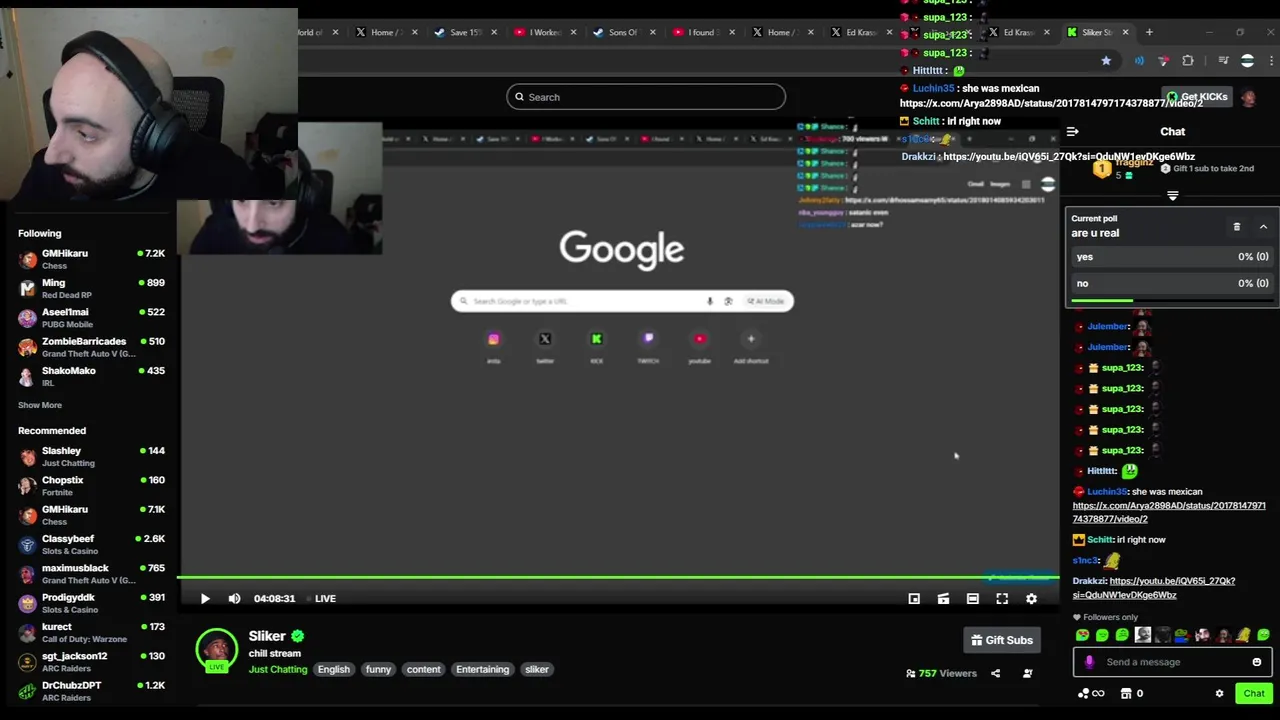Click the Just Chatting category link
This screenshot has height=720, width=1280.
pyautogui.click(x=278, y=669)
